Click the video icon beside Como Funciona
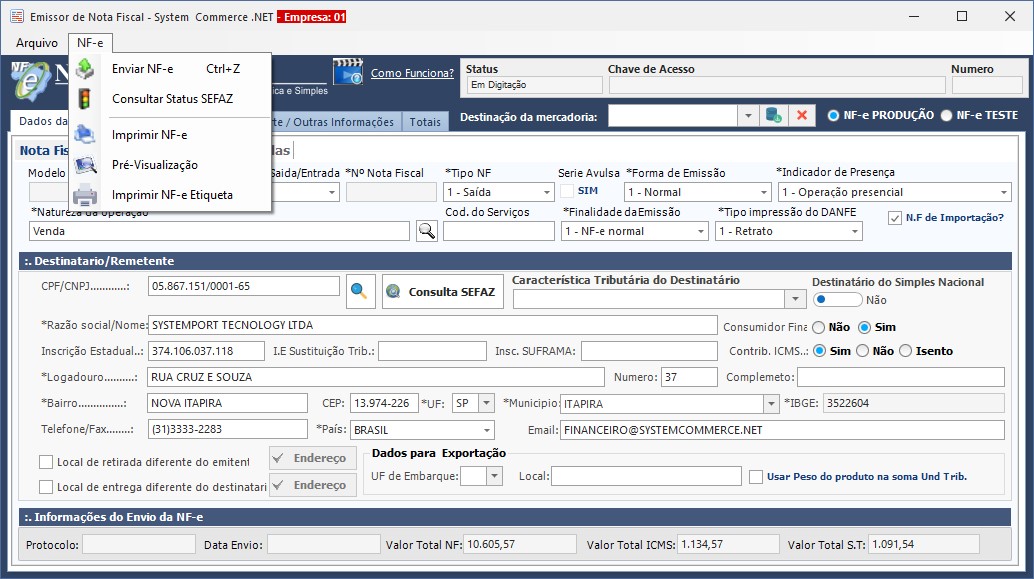1034x579 pixels. (348, 73)
